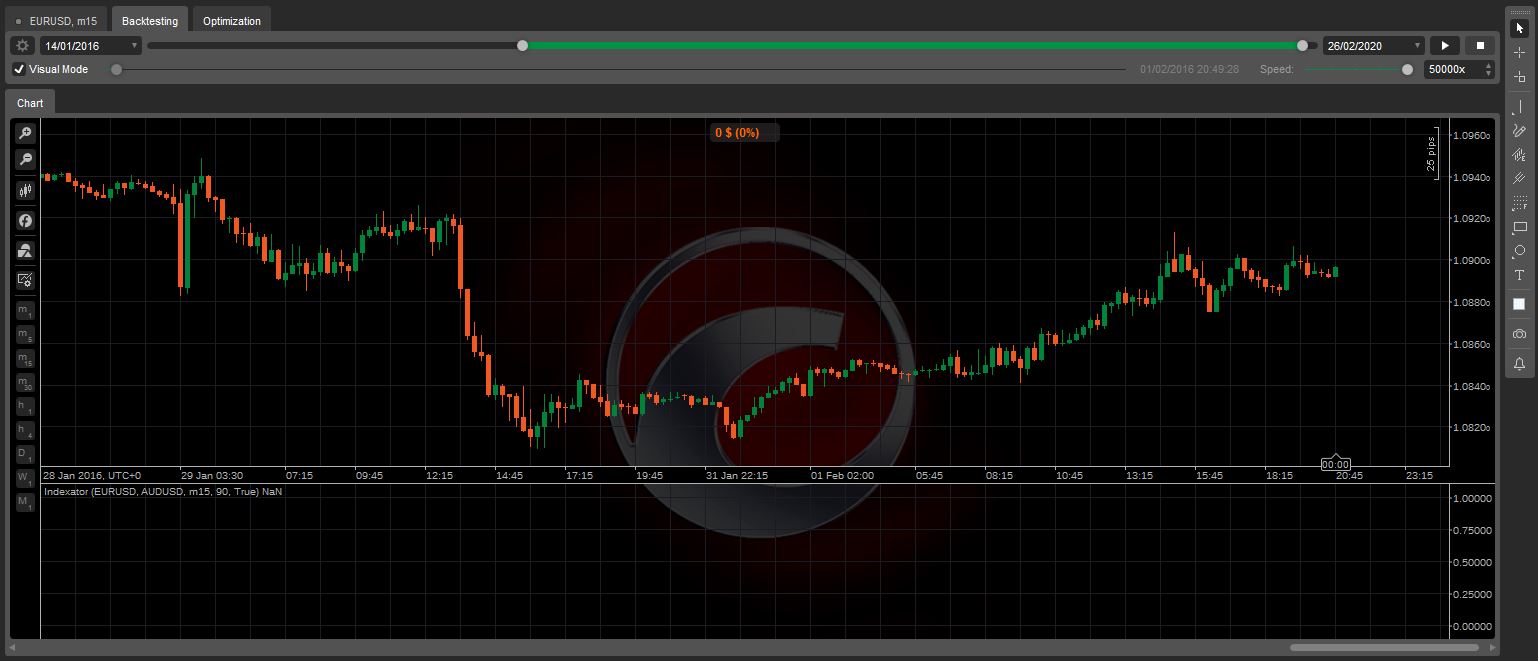Image resolution: width=1538 pixels, height=661 pixels.
Task: Switch to the m30 timeframe
Action: (25, 383)
